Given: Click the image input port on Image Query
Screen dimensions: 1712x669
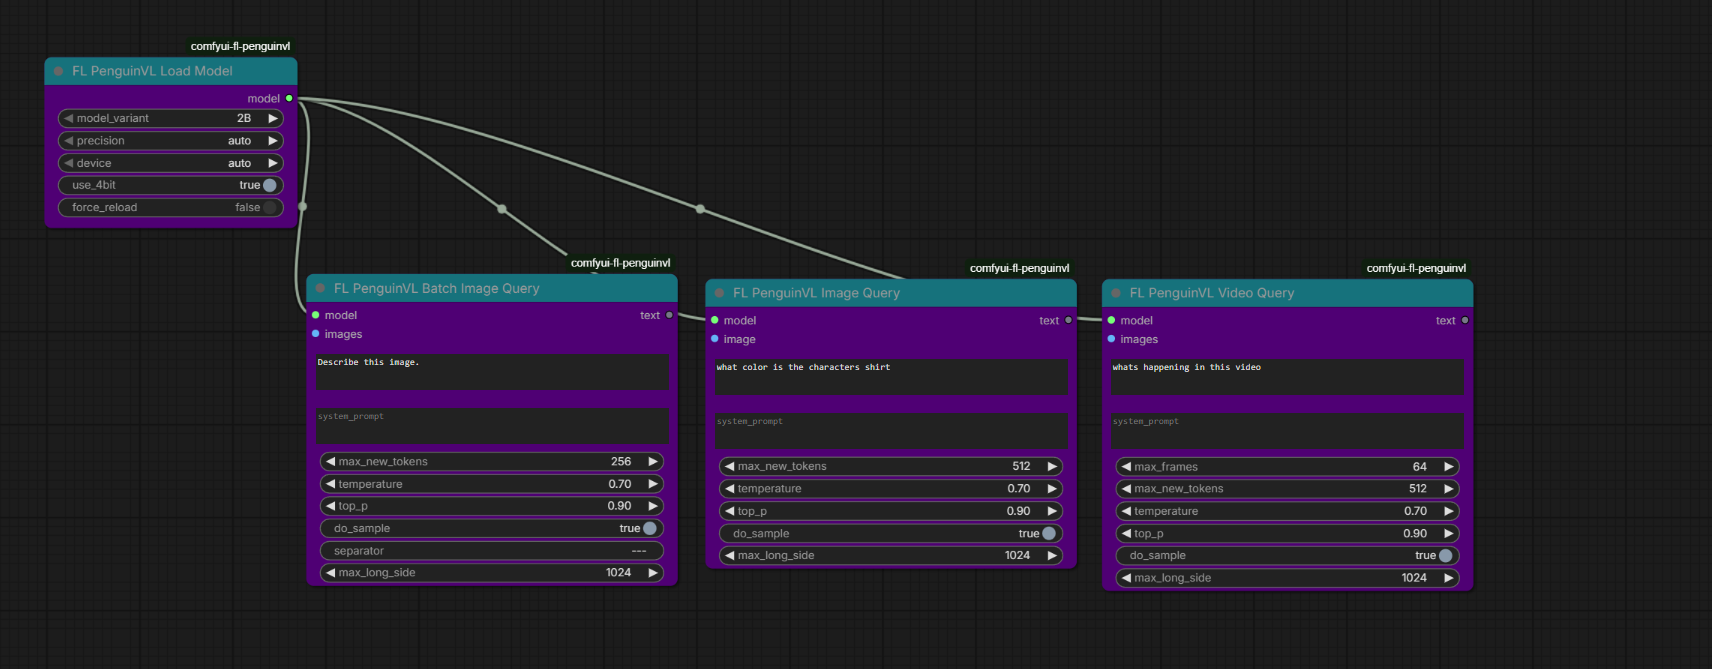Looking at the screenshot, I should pos(715,339).
